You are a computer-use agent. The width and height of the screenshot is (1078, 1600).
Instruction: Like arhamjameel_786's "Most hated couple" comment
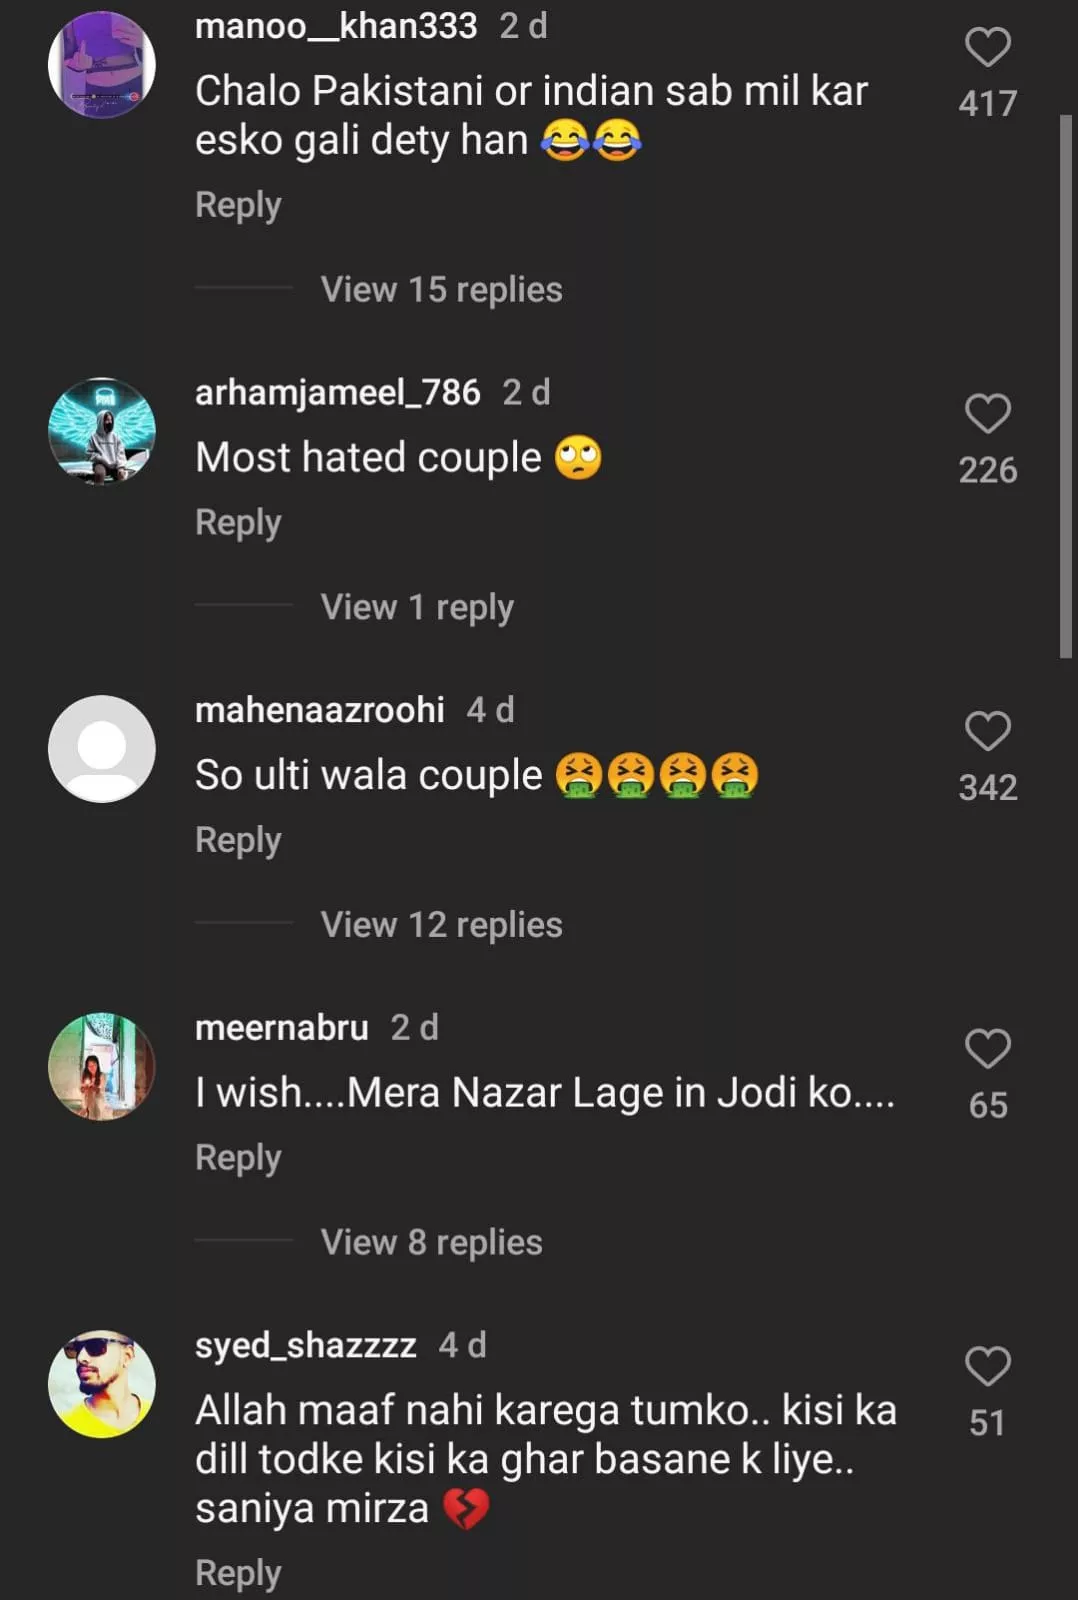click(987, 414)
